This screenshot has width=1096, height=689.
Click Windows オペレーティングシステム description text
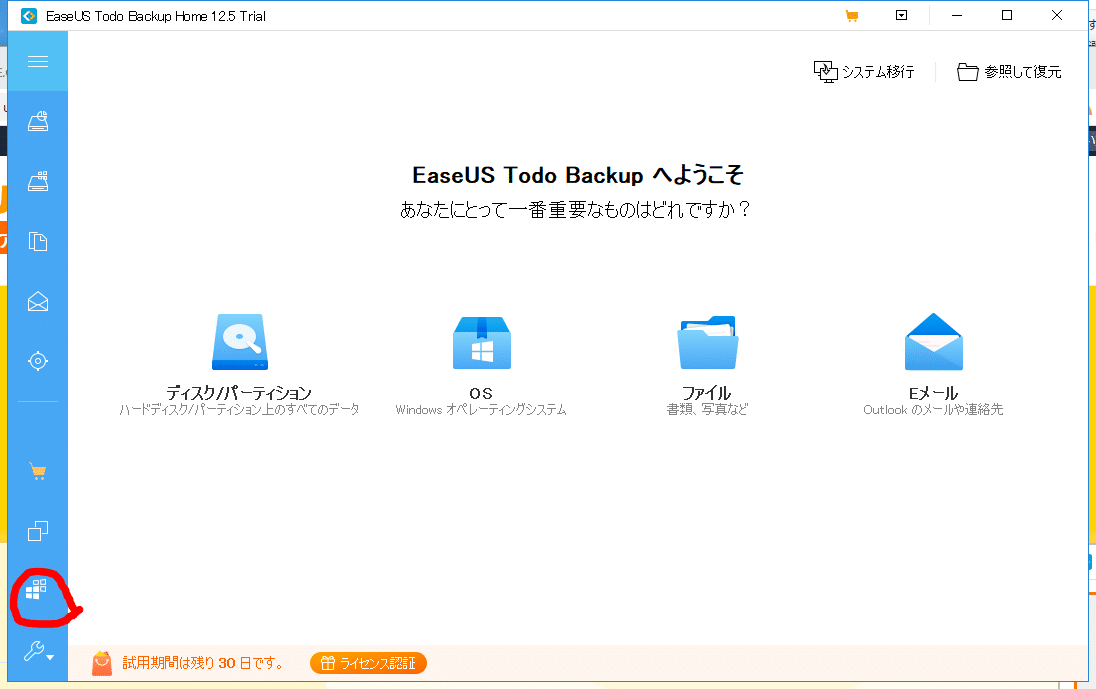click(481, 409)
